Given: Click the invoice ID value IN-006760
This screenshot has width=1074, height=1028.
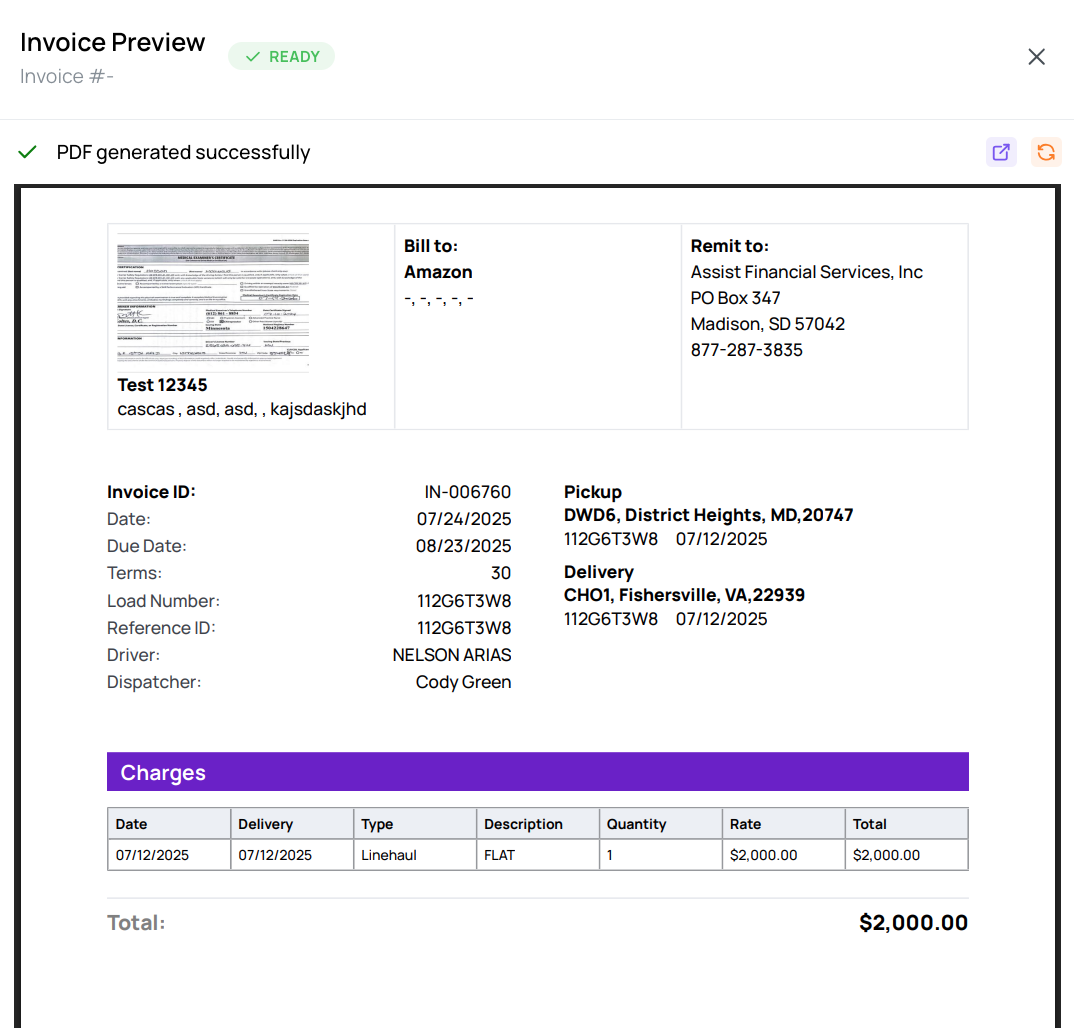Looking at the screenshot, I should pos(467,492).
